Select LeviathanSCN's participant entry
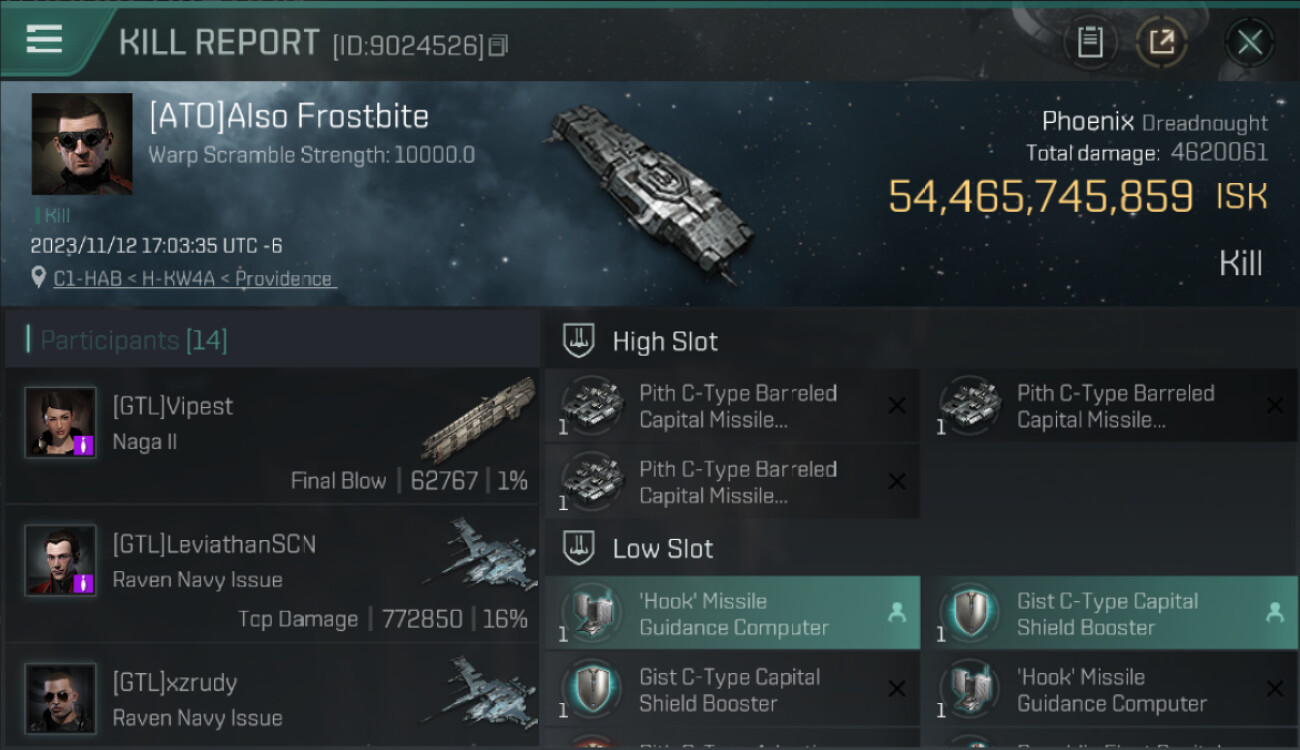The width and height of the screenshot is (1300, 750). (x=270, y=573)
